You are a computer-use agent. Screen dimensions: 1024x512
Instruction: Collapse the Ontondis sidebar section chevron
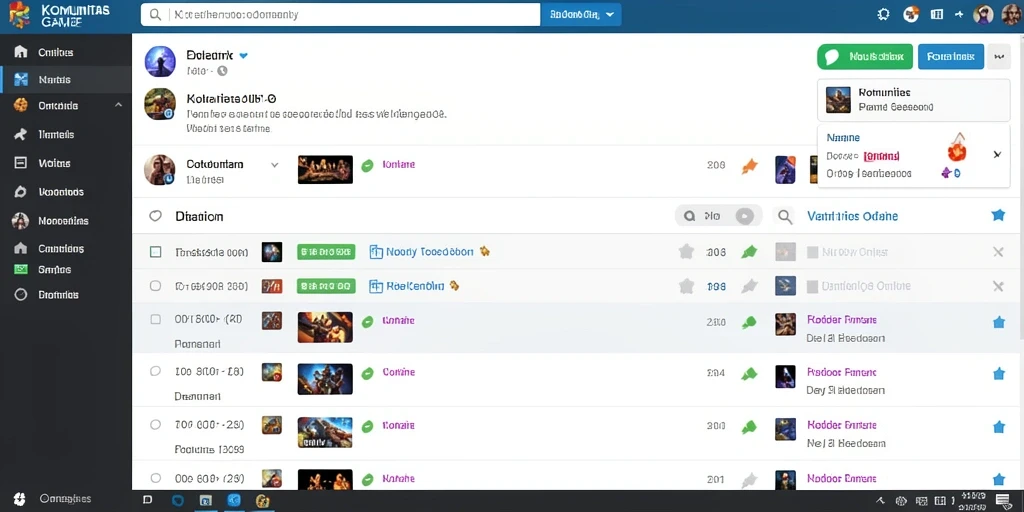coord(118,104)
